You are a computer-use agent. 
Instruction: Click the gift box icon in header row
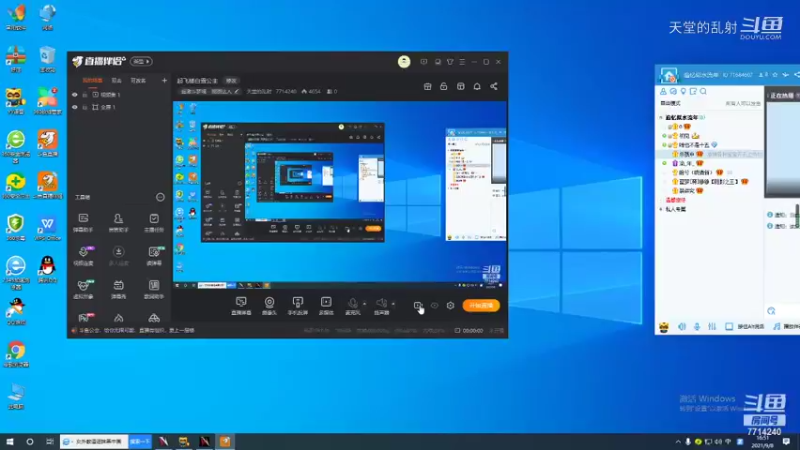click(x=428, y=86)
